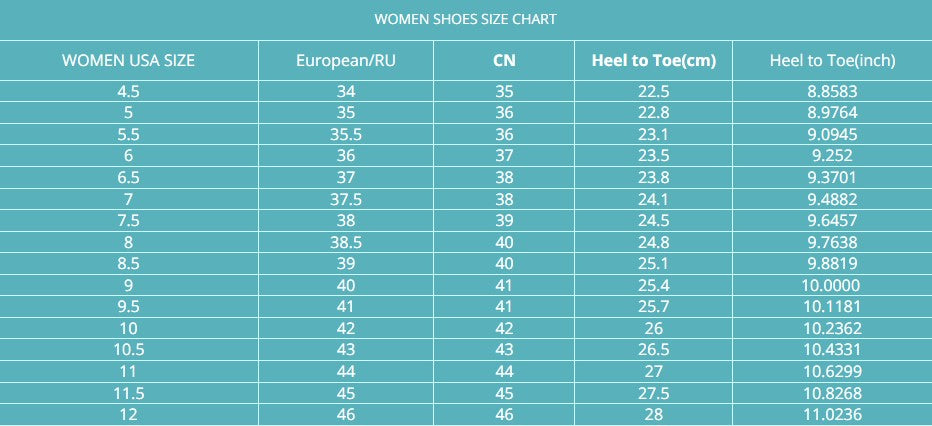Click European size 35.5 cell
932x426 pixels.
(x=346, y=134)
